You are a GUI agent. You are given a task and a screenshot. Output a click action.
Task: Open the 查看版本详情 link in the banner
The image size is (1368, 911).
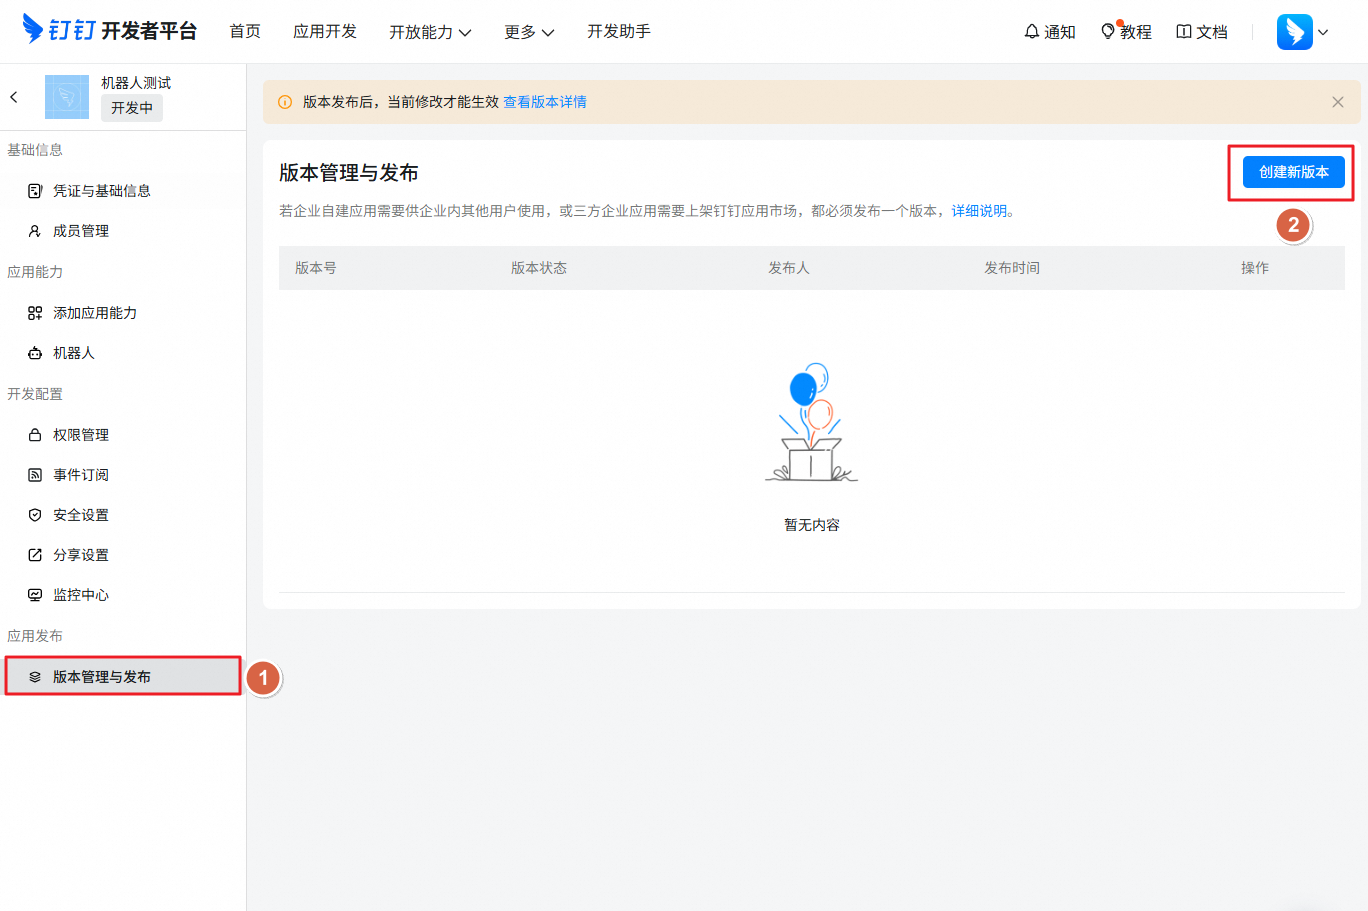(544, 101)
